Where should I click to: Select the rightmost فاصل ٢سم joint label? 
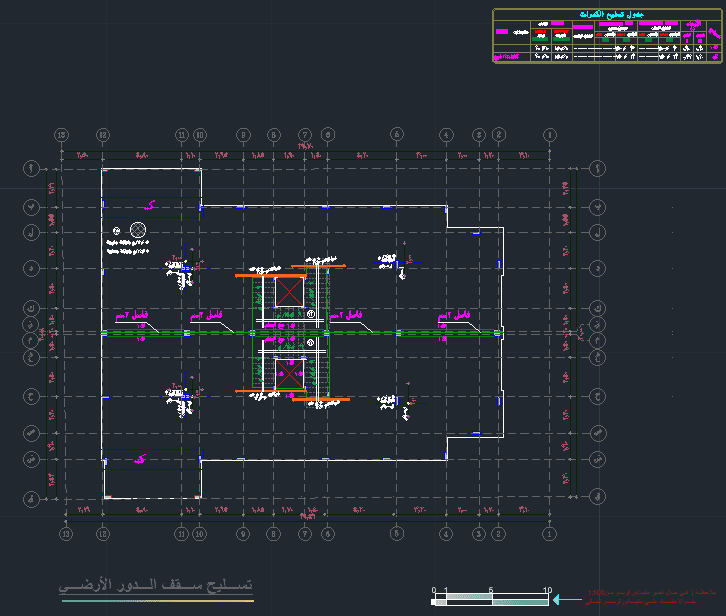[454, 316]
